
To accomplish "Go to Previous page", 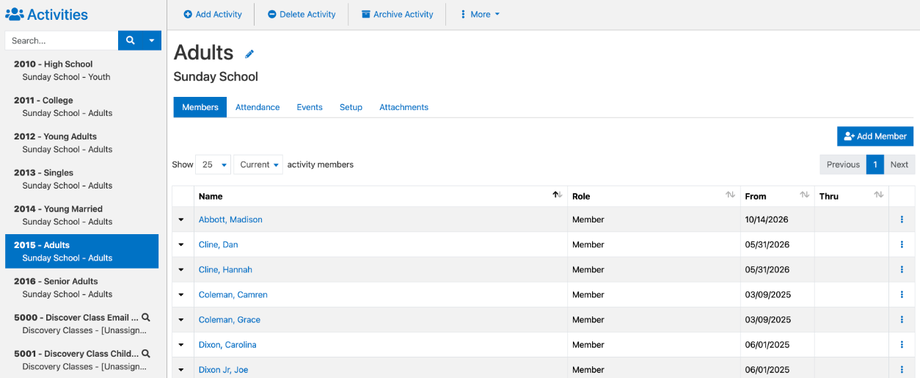I will [x=843, y=165].
